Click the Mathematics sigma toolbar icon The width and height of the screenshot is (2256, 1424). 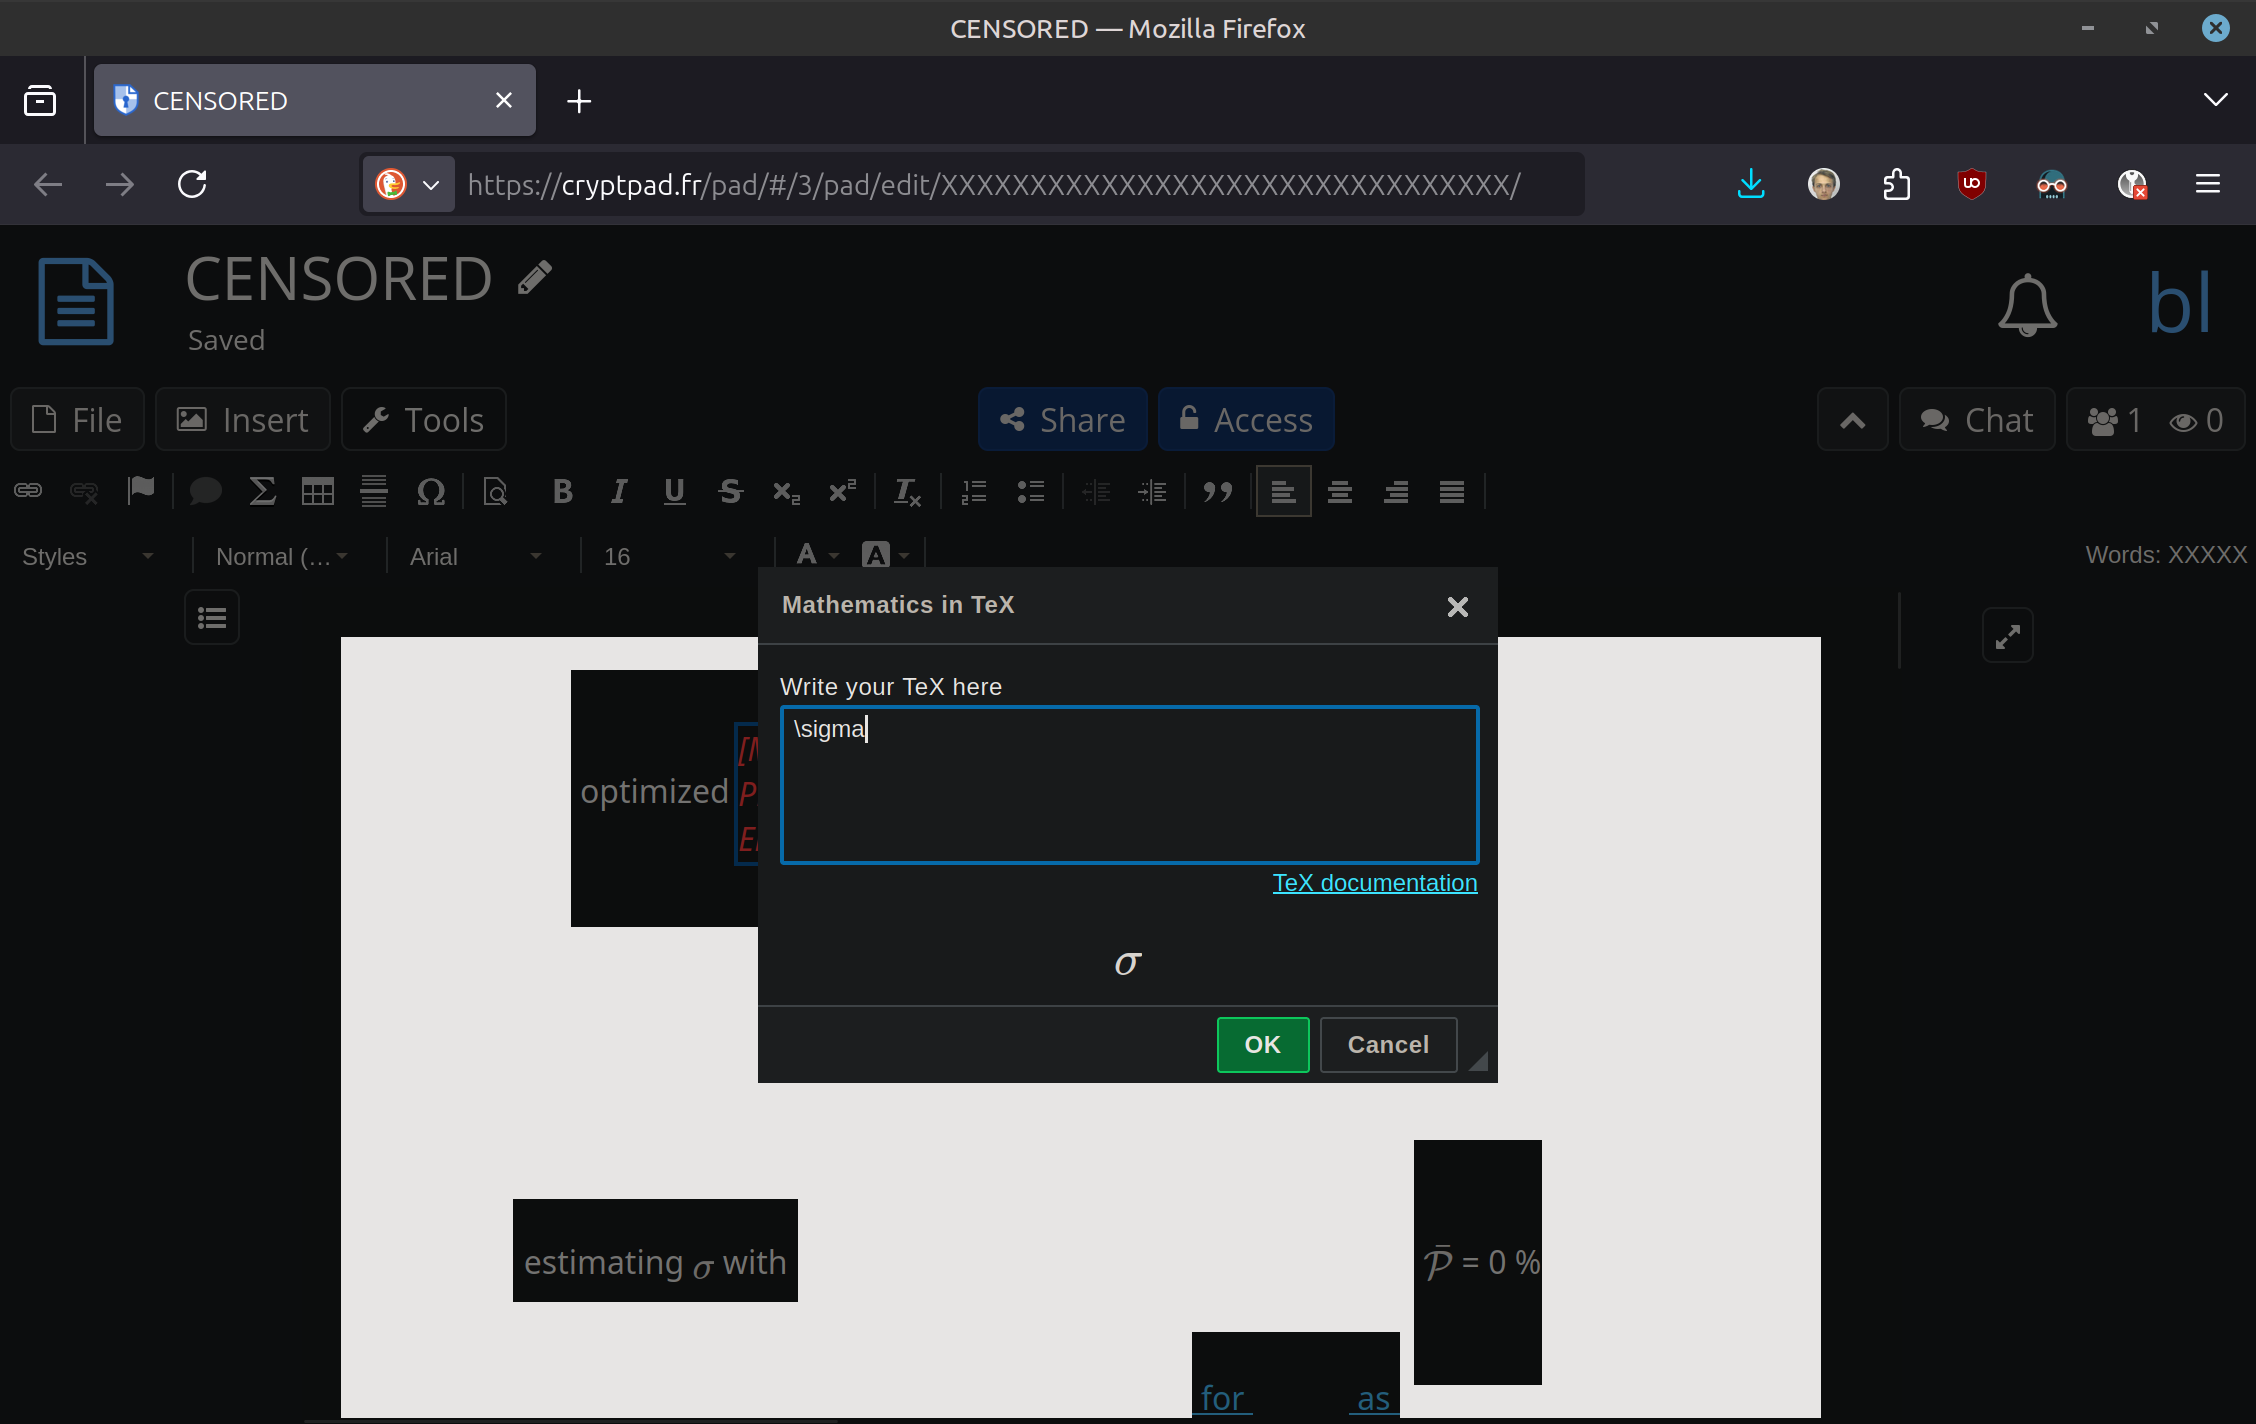[x=262, y=491]
